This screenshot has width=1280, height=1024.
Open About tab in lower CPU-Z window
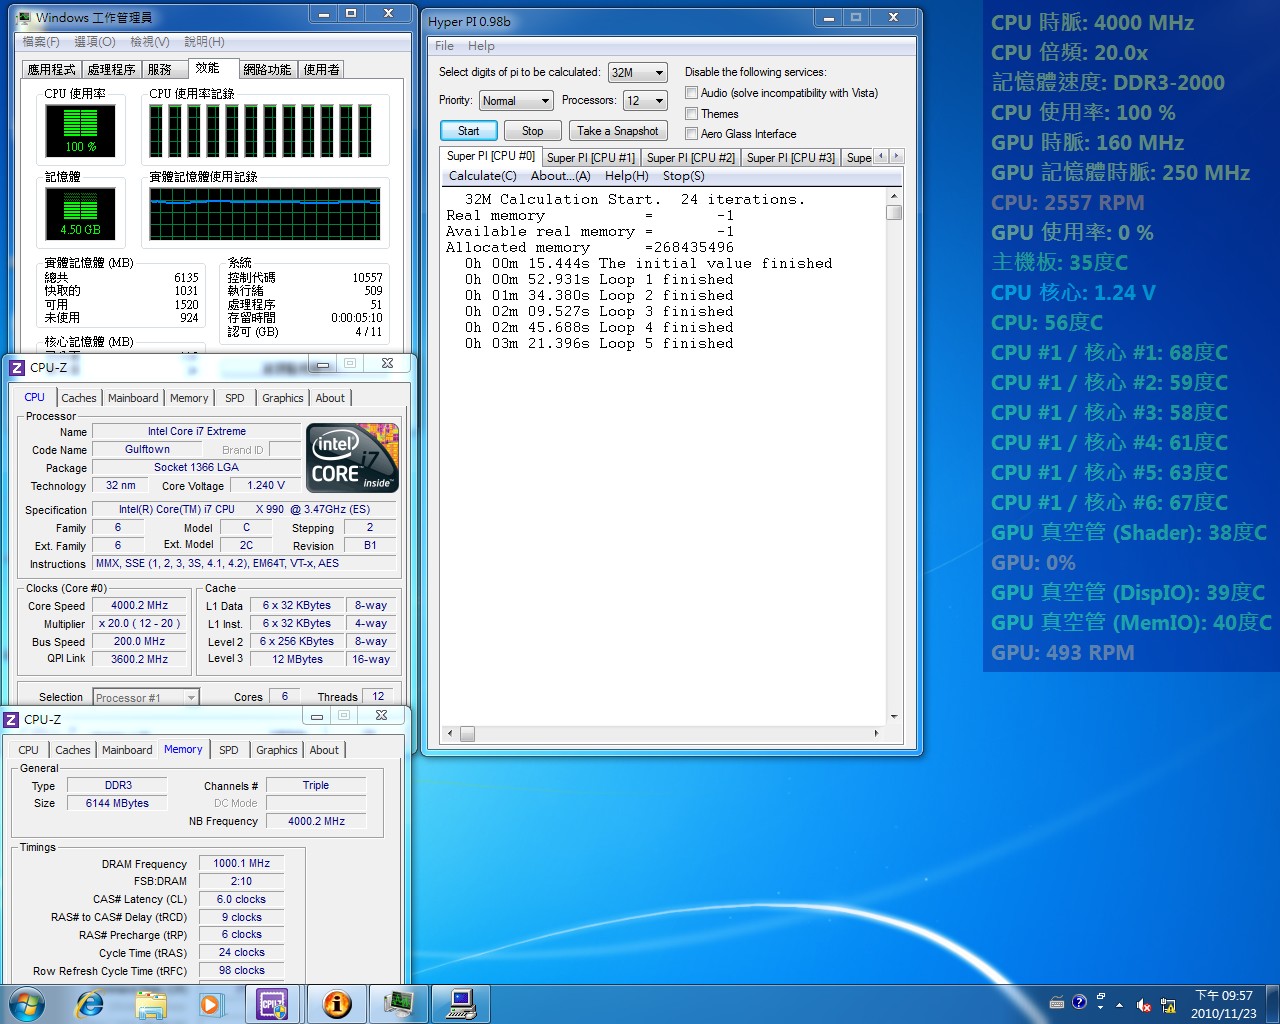[324, 750]
